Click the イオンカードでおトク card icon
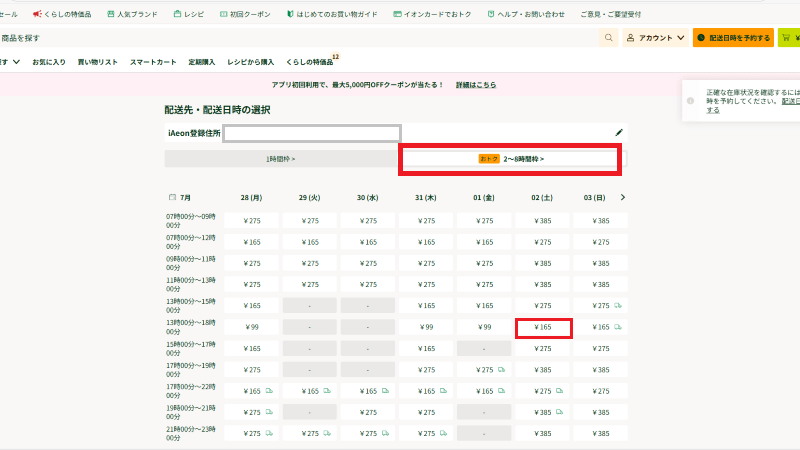The width and height of the screenshot is (800, 450). (397, 14)
